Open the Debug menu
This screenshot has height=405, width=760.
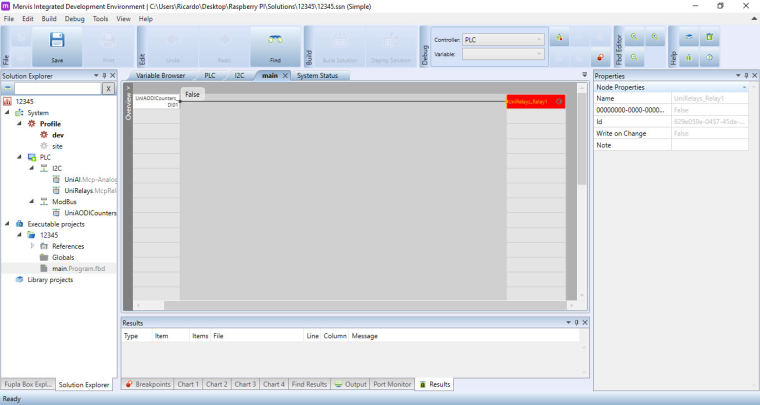(75, 18)
